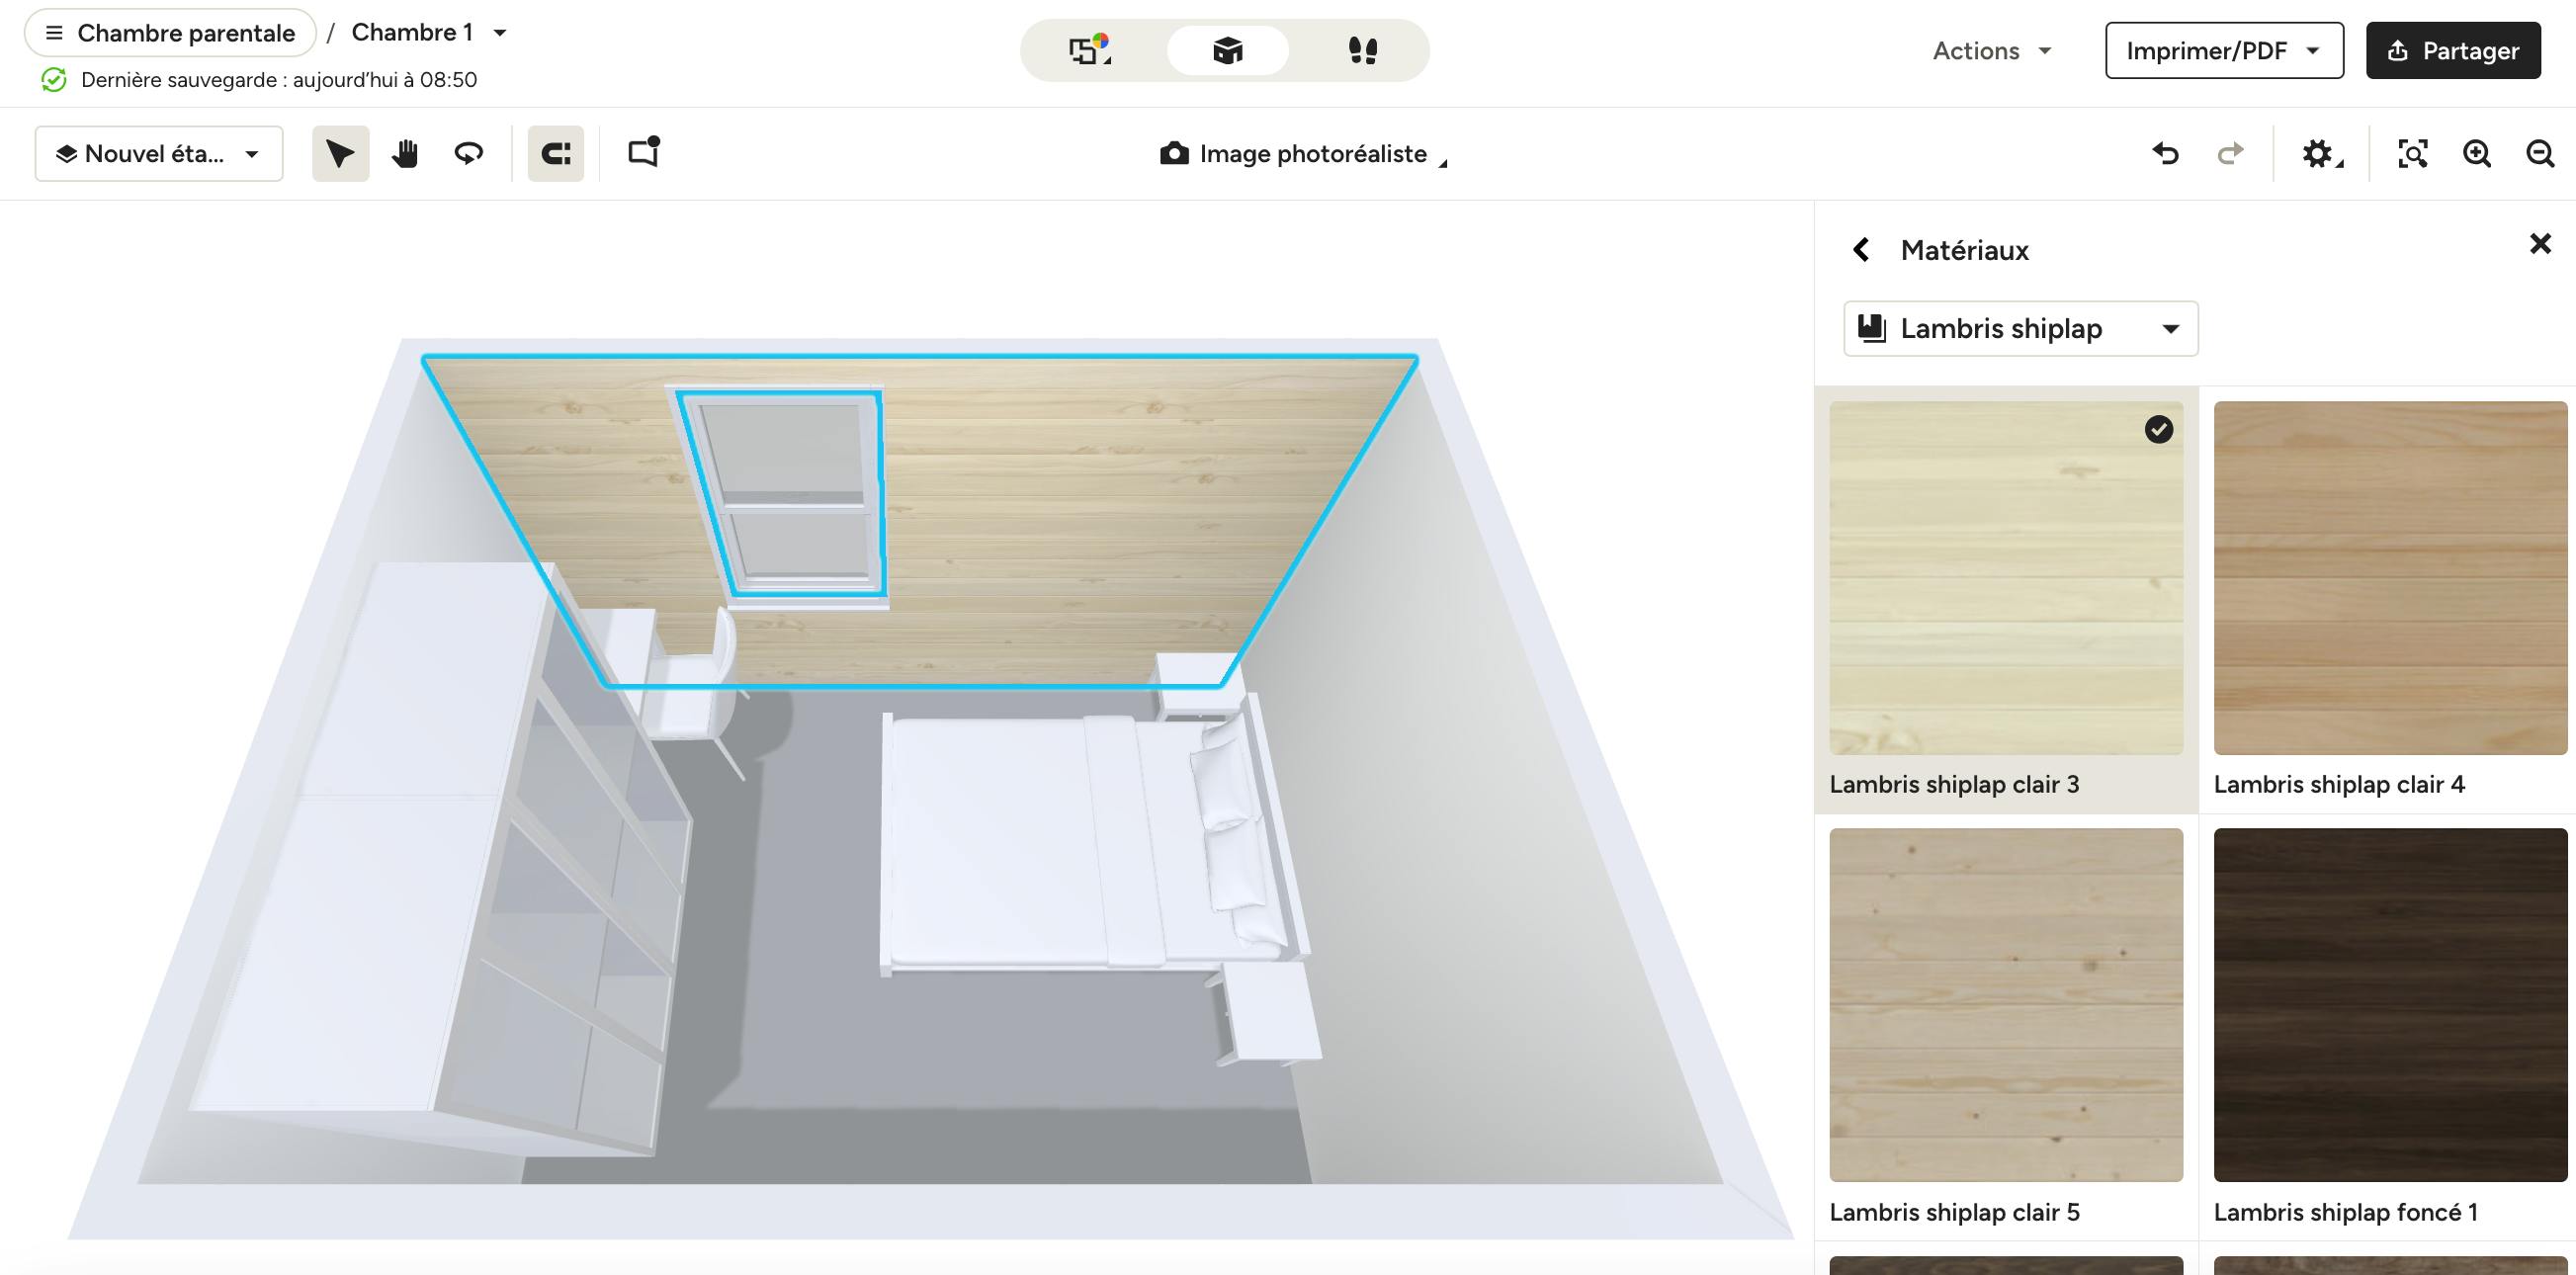Open the Image photoréaliste options
The height and width of the screenshot is (1275, 2576).
(1304, 154)
